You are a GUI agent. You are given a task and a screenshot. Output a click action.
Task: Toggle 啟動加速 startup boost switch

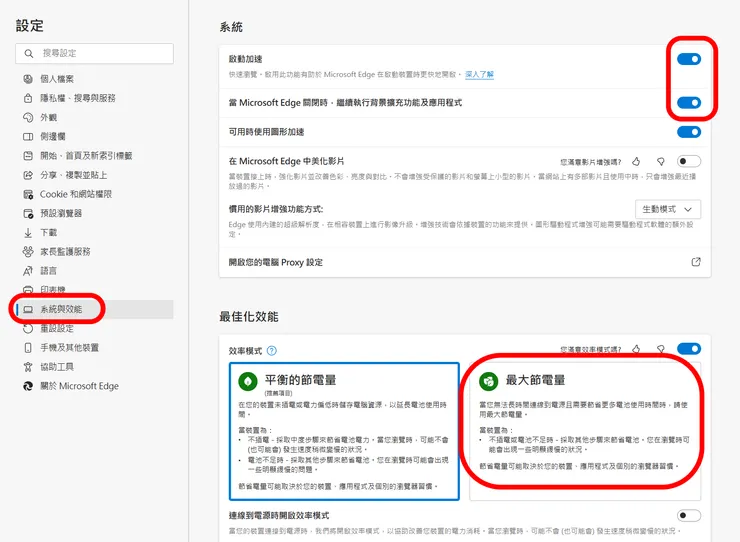pos(689,59)
